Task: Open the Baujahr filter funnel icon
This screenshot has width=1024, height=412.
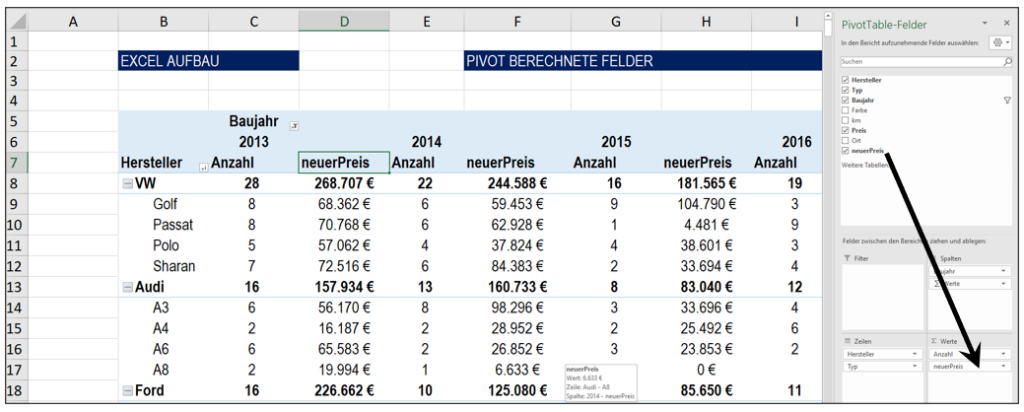Action: coord(1006,101)
